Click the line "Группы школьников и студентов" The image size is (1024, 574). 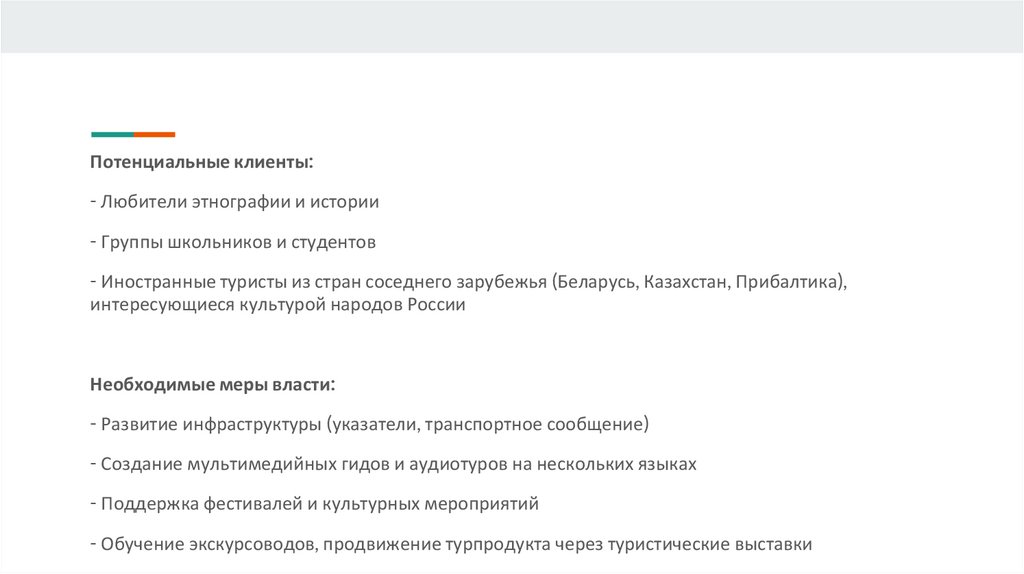tap(238, 242)
